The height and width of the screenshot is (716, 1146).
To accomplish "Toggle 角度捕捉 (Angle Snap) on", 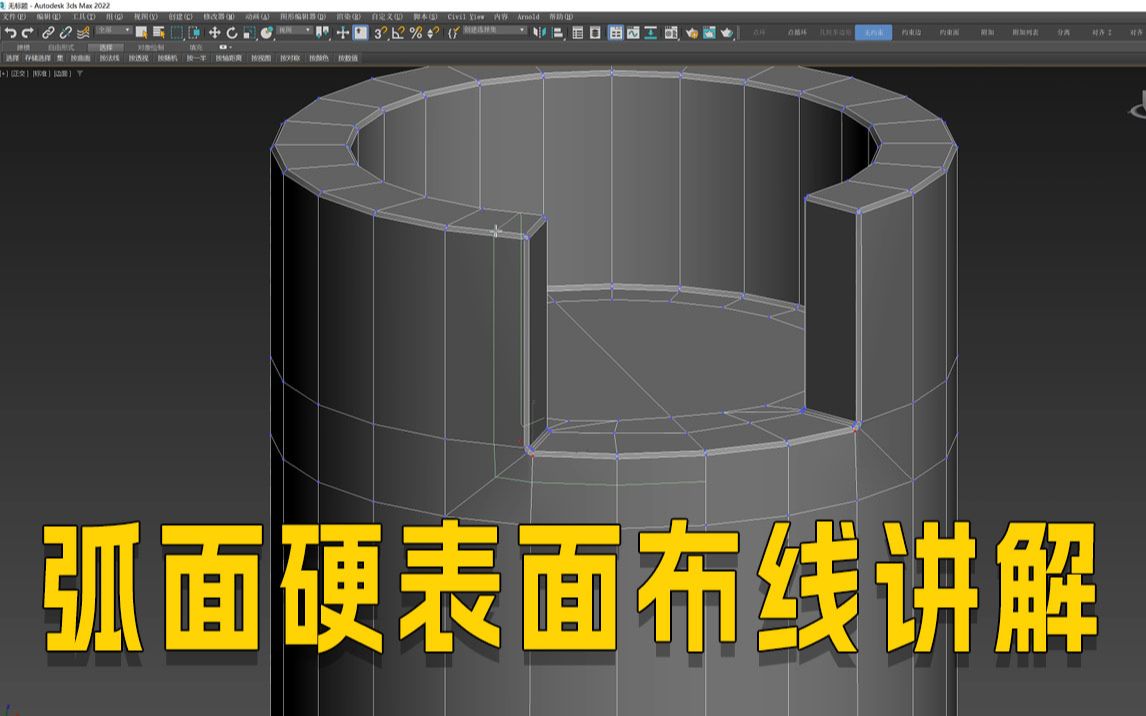I will 397,33.
